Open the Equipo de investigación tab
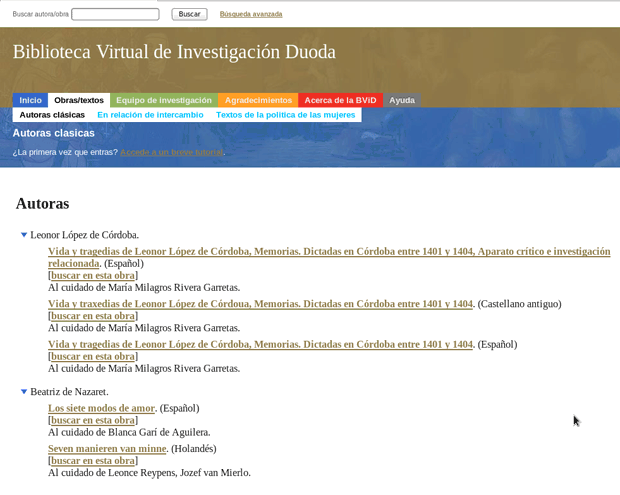This screenshot has height=495, width=620. tap(163, 100)
